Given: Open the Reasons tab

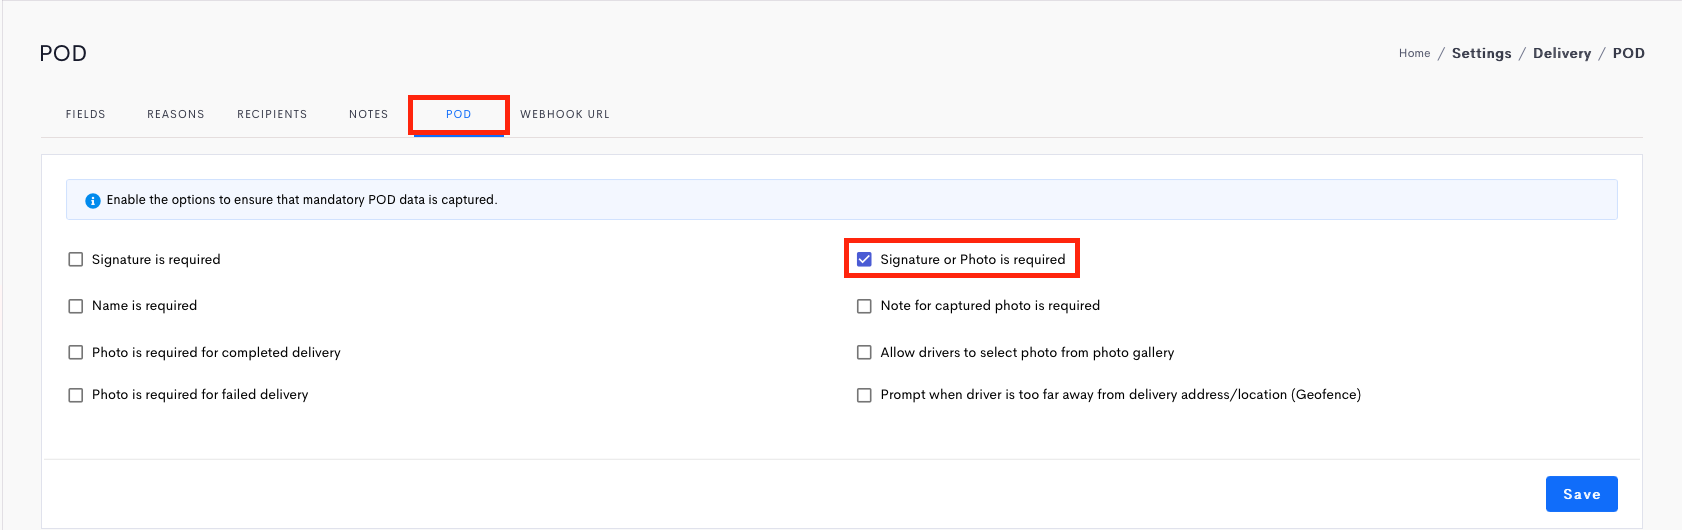Looking at the screenshot, I should [x=176, y=114].
